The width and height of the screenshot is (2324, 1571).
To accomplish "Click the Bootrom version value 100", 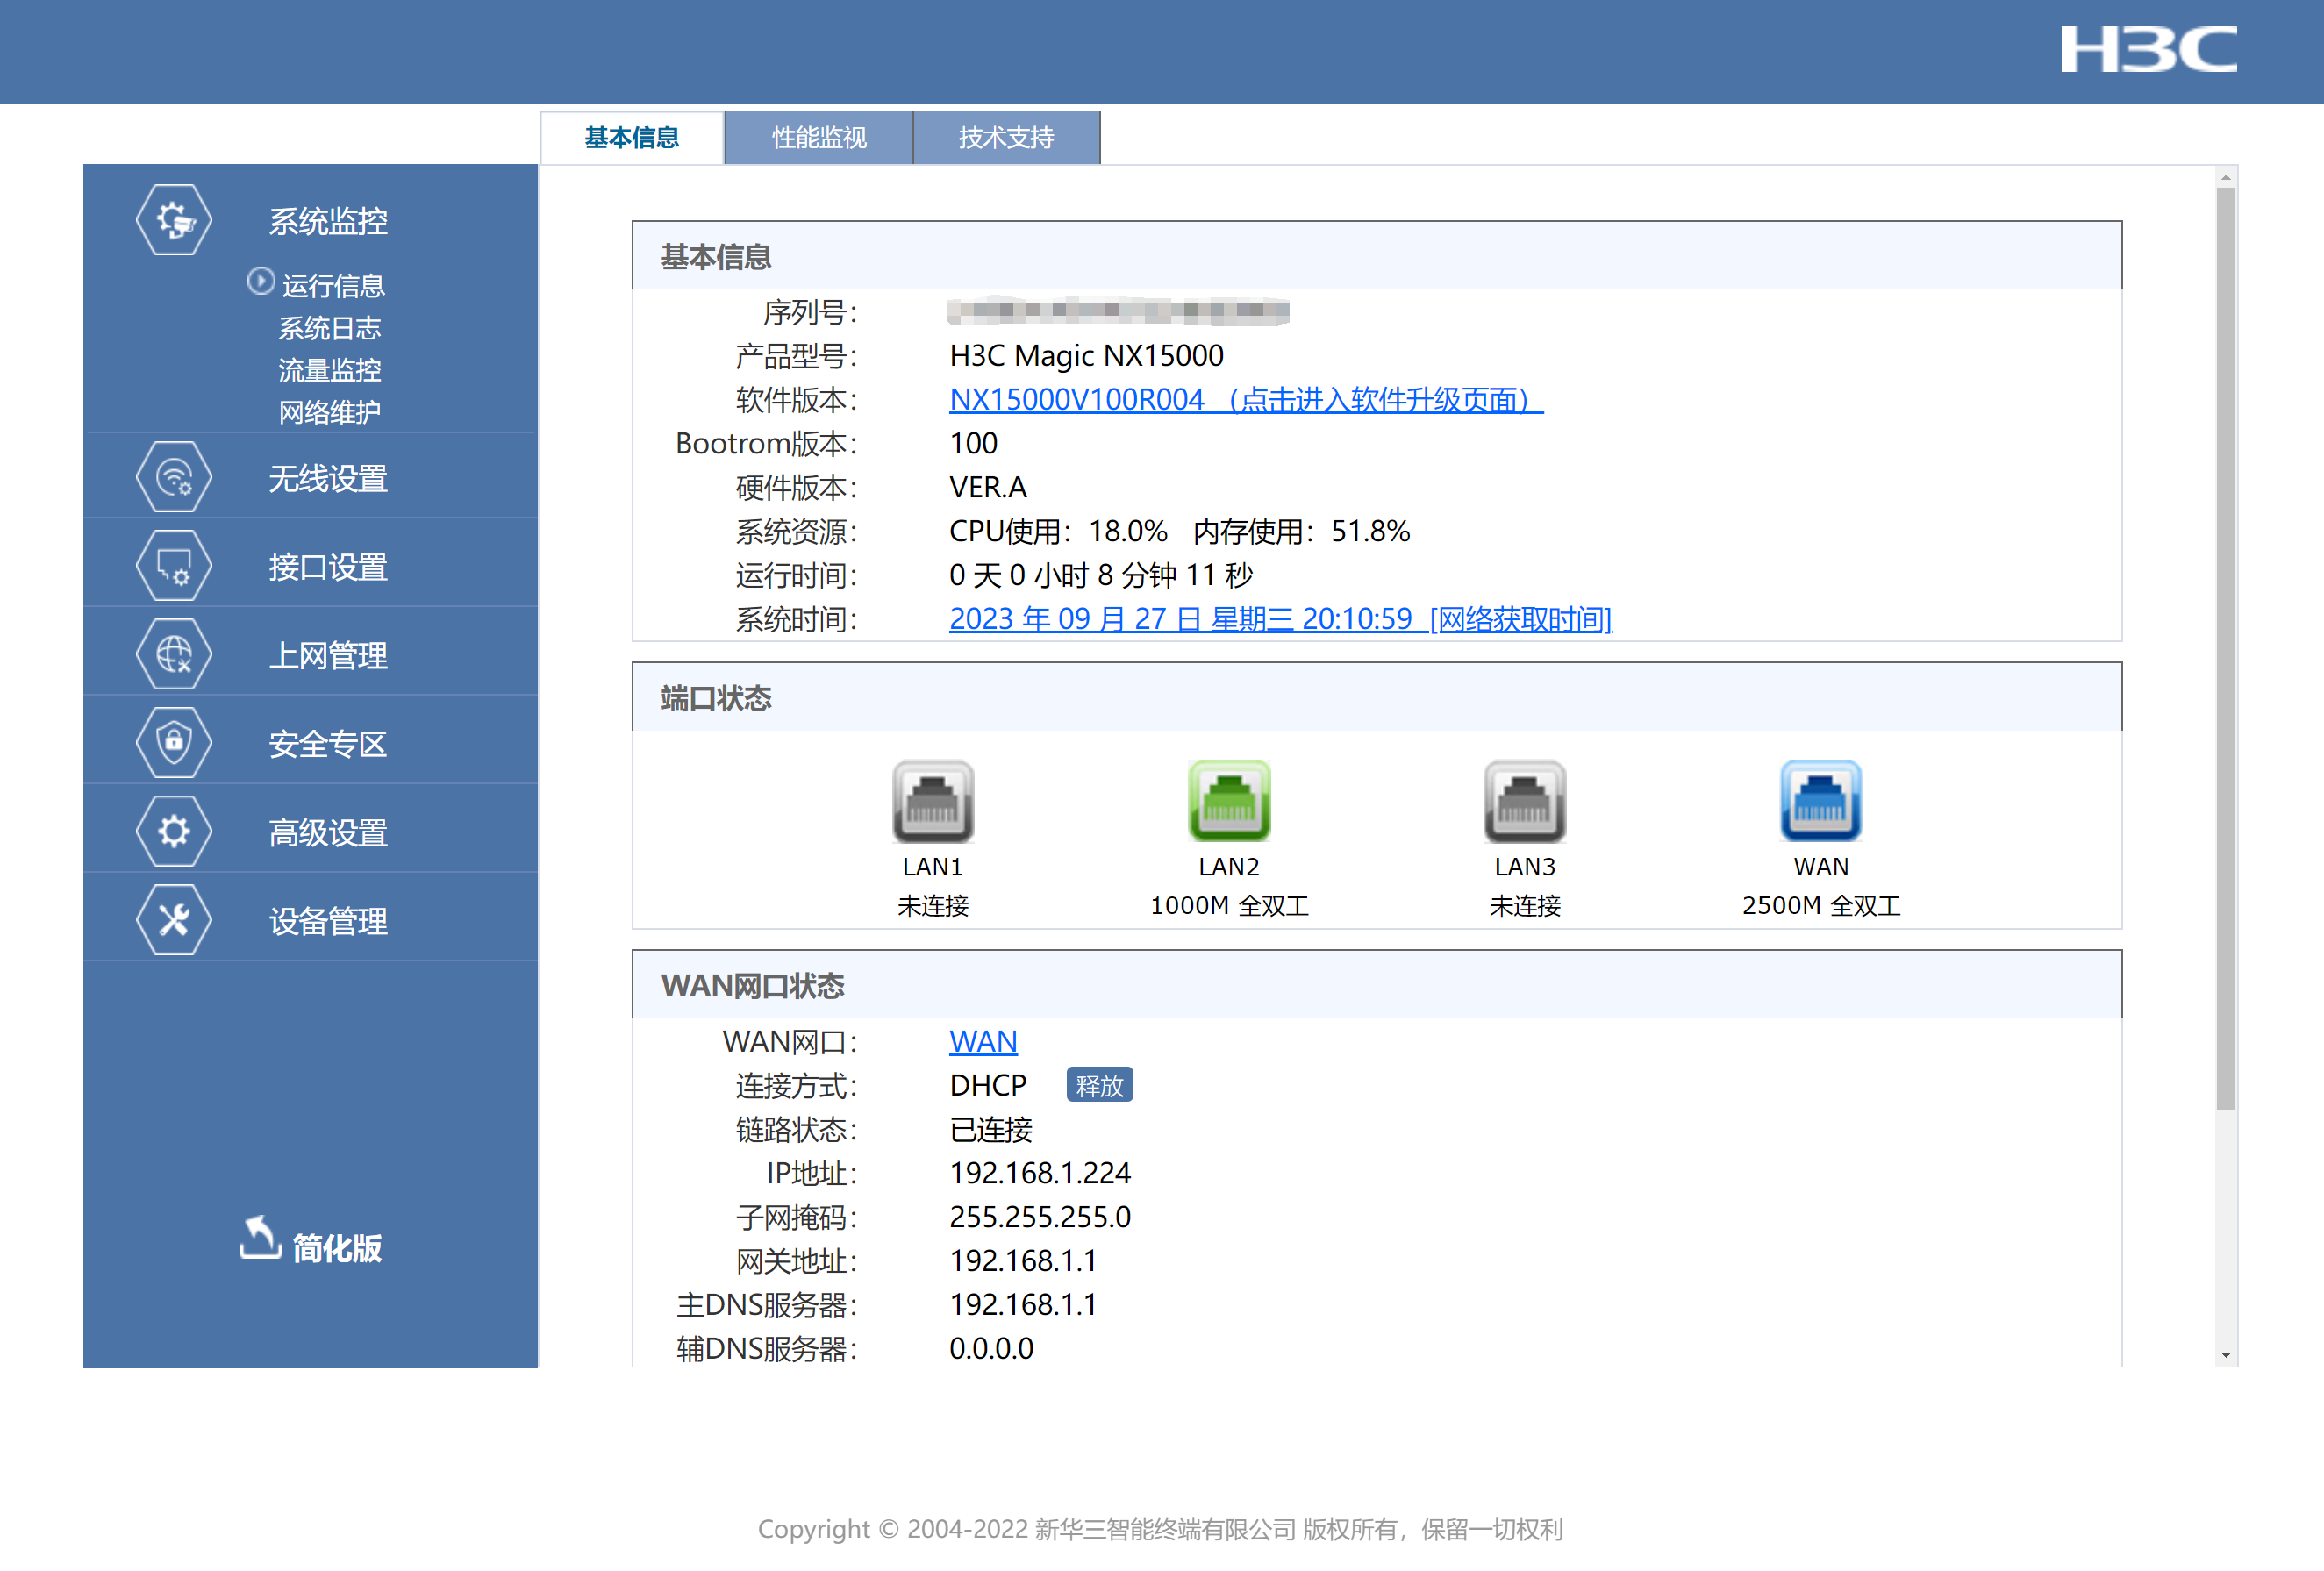I will coord(973,443).
